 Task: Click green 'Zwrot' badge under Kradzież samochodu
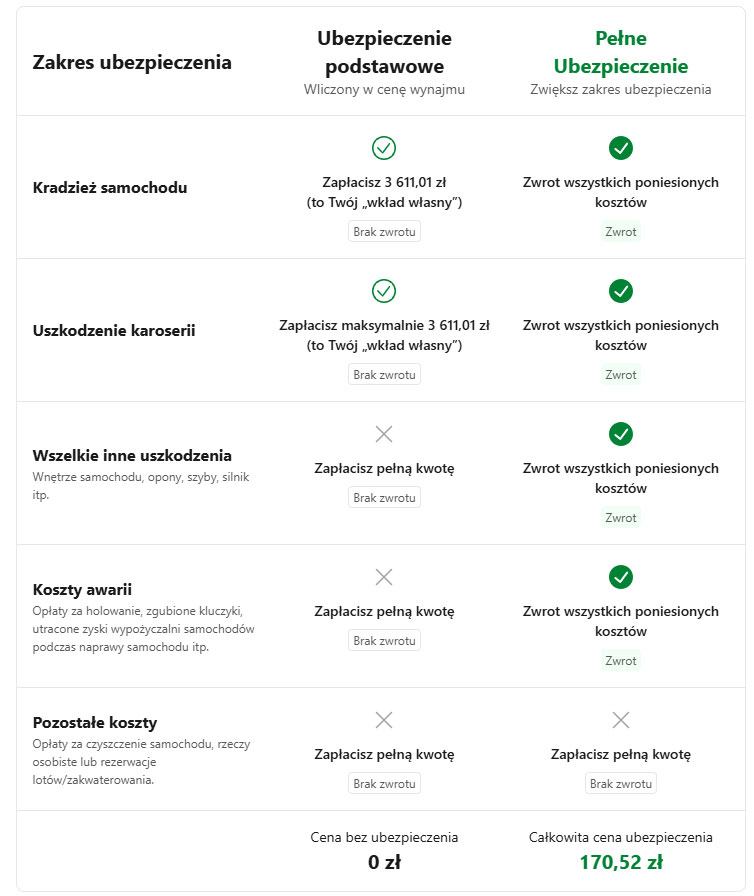[x=620, y=231]
